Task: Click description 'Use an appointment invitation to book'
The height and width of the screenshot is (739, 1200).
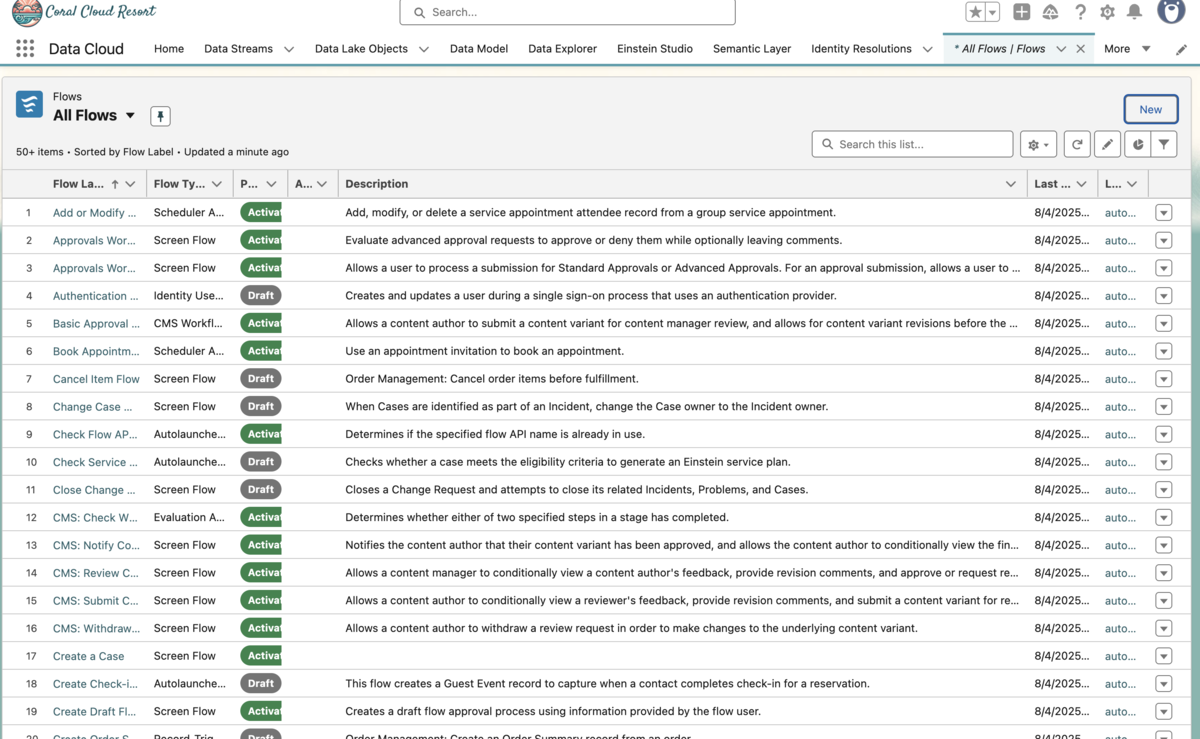Action: click(484, 351)
